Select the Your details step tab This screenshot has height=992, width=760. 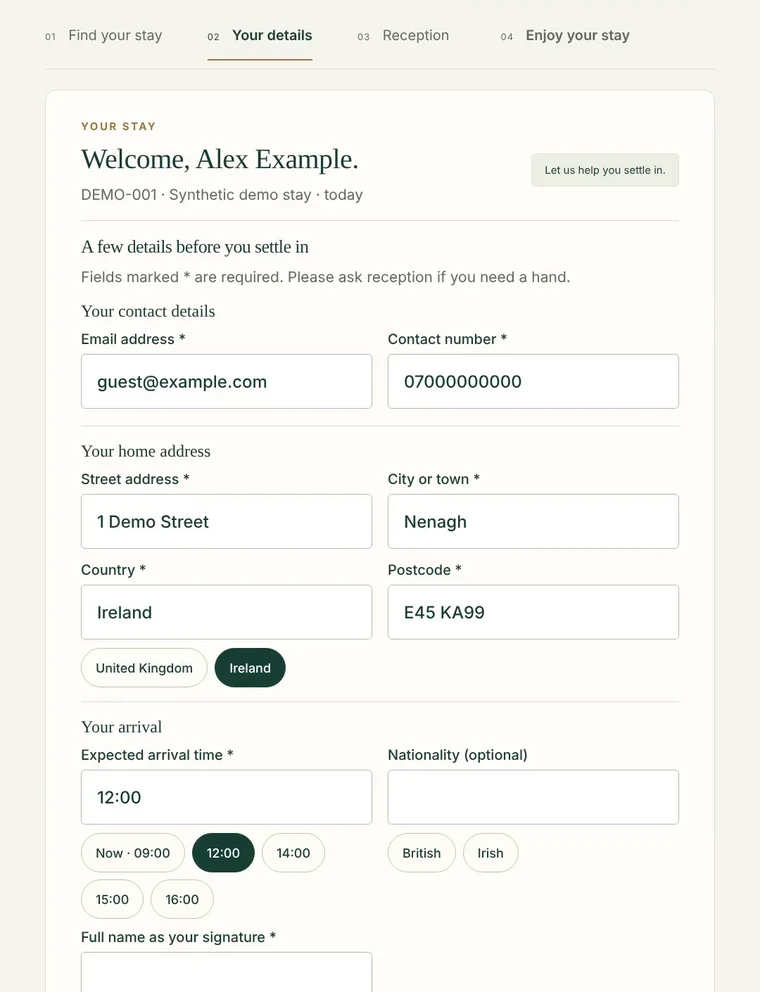pos(259,35)
